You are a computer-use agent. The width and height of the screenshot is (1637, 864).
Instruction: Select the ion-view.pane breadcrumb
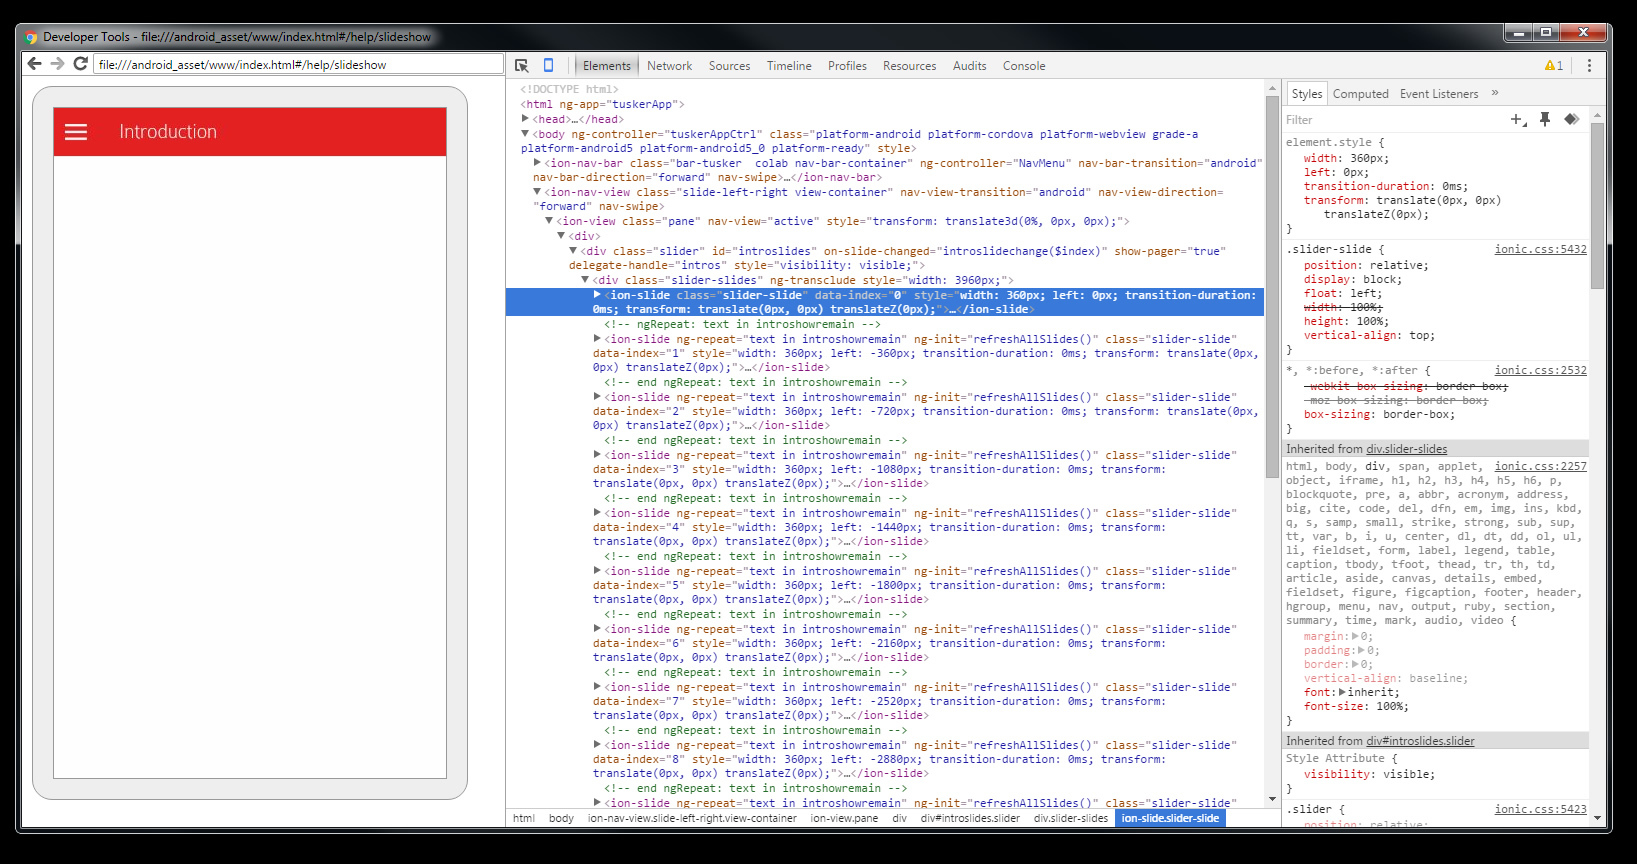pos(844,818)
